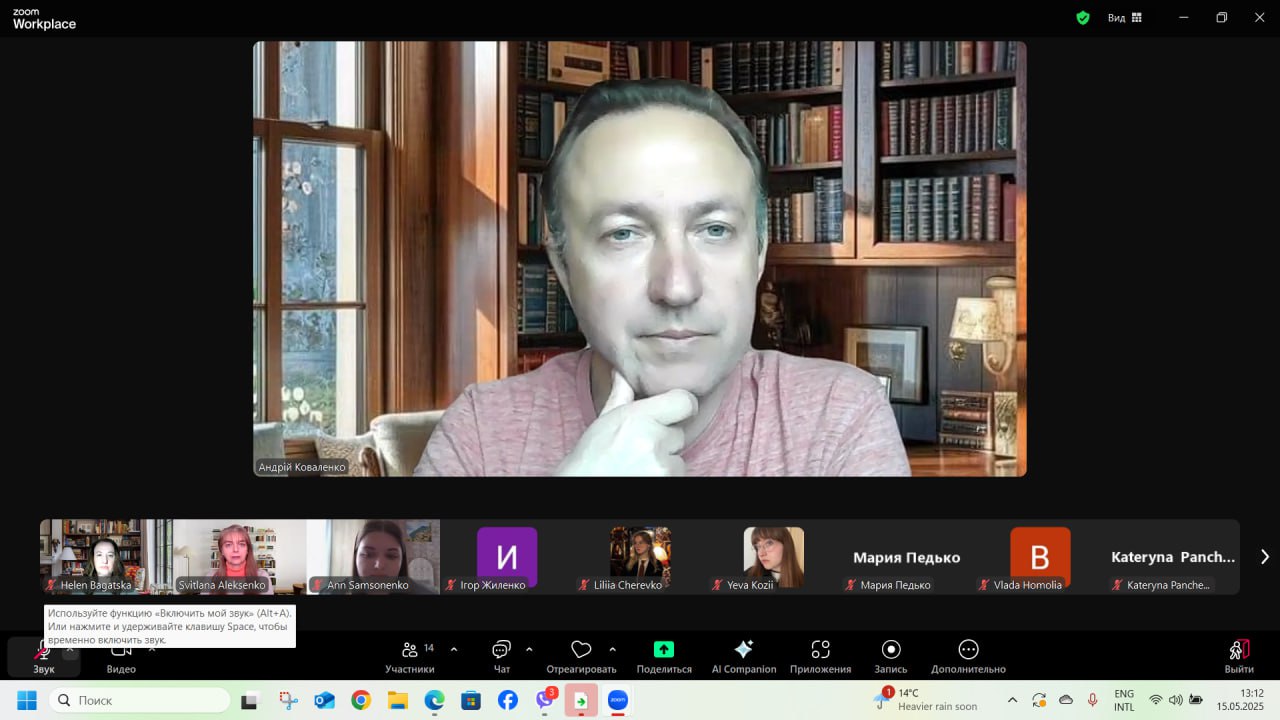Turn on the camera with Видео button
Screen dimensions: 1280x720
(x=121, y=657)
